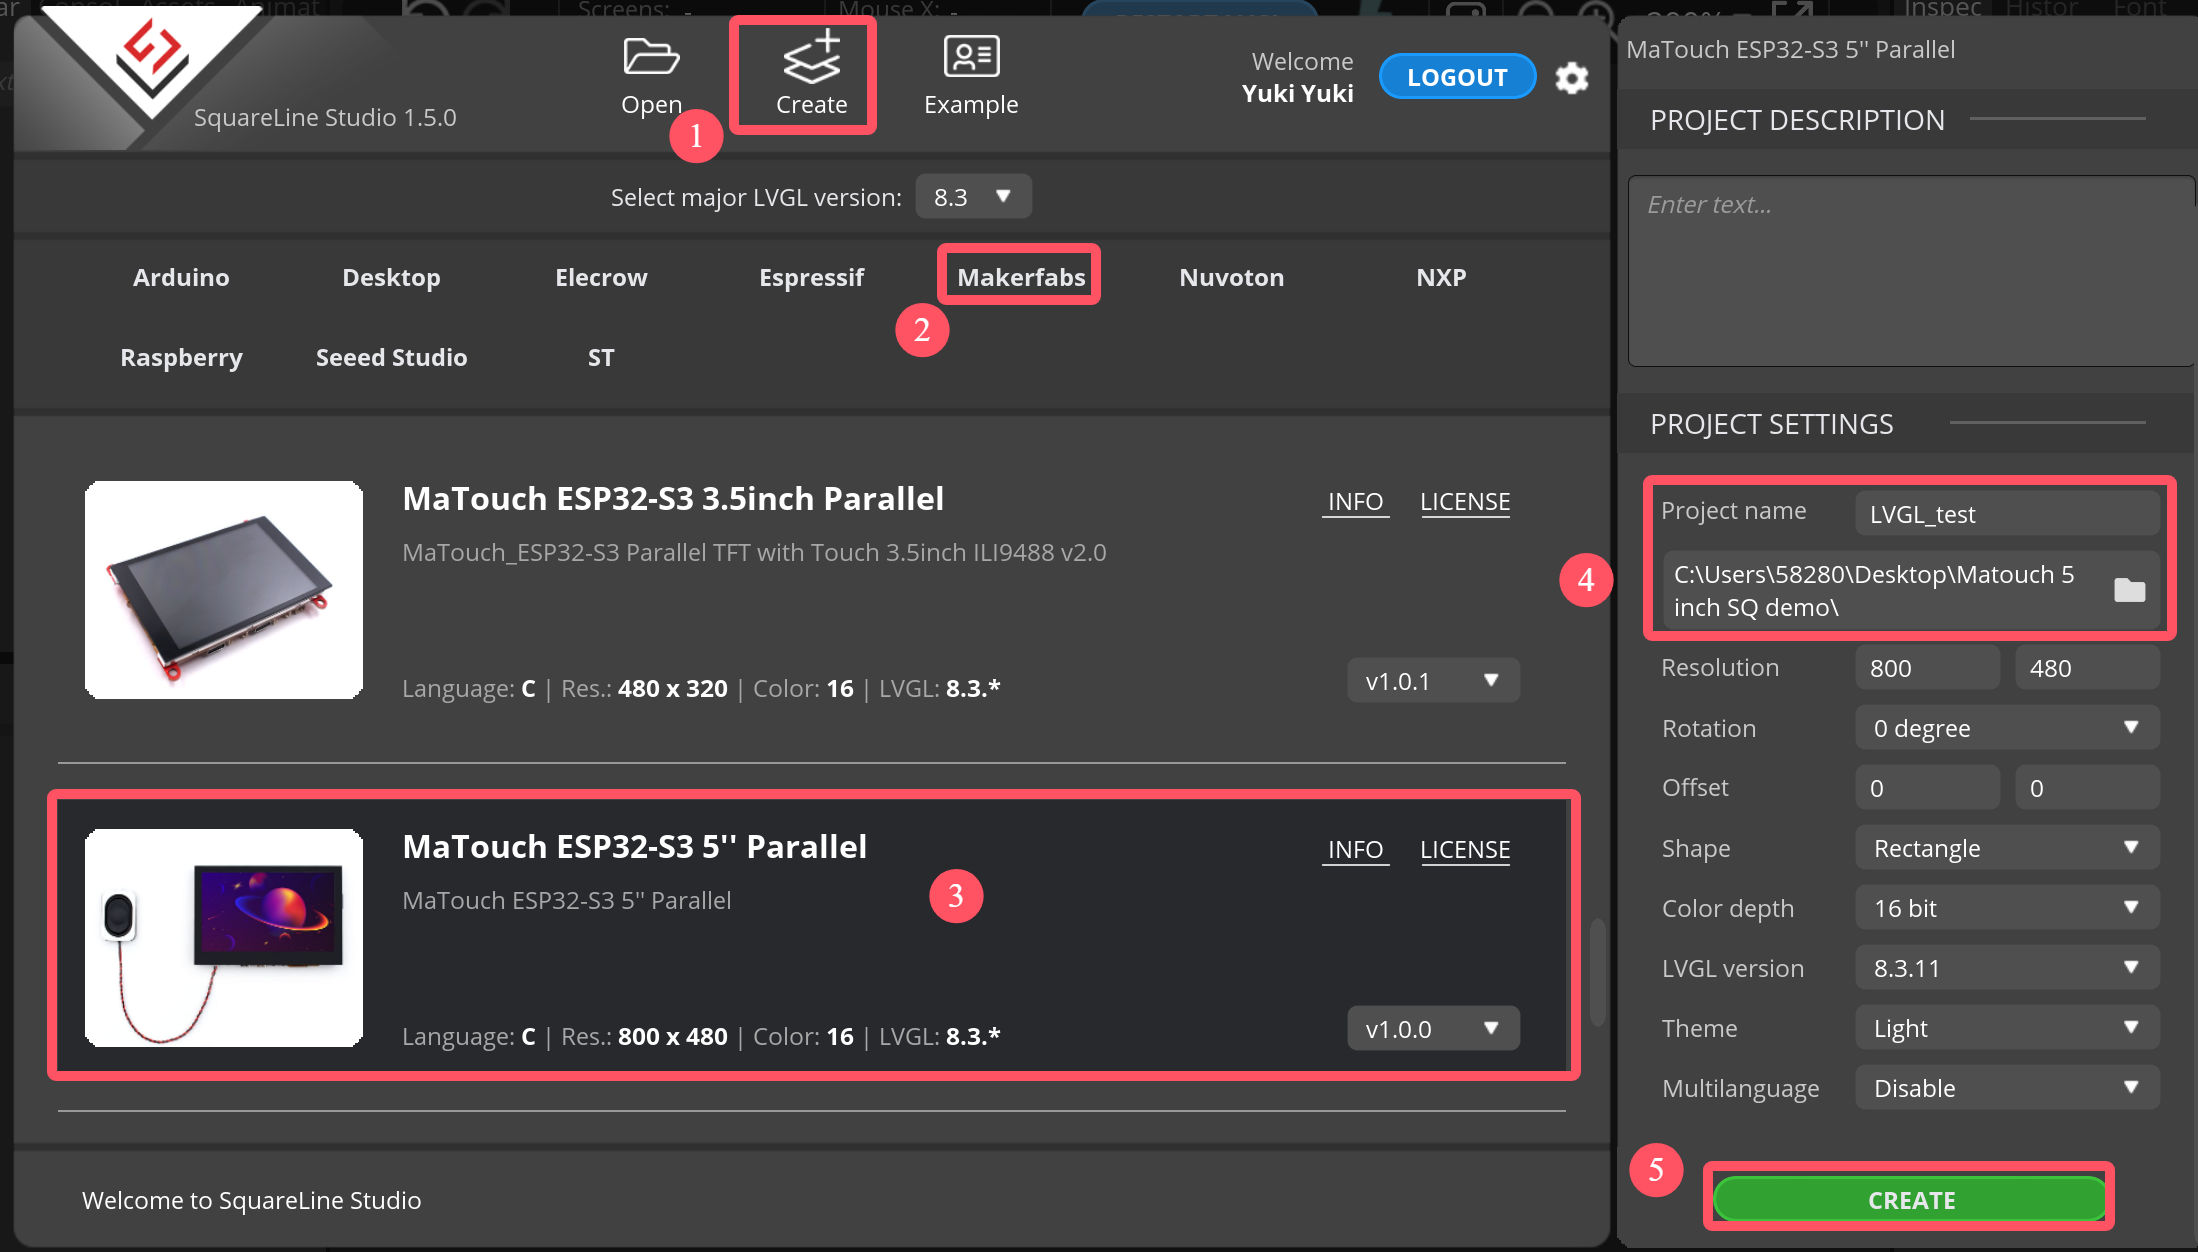Viewport: 2198px width, 1252px height.
Task: Open the v1.0.0 version dropdown
Action: click(x=1433, y=1029)
